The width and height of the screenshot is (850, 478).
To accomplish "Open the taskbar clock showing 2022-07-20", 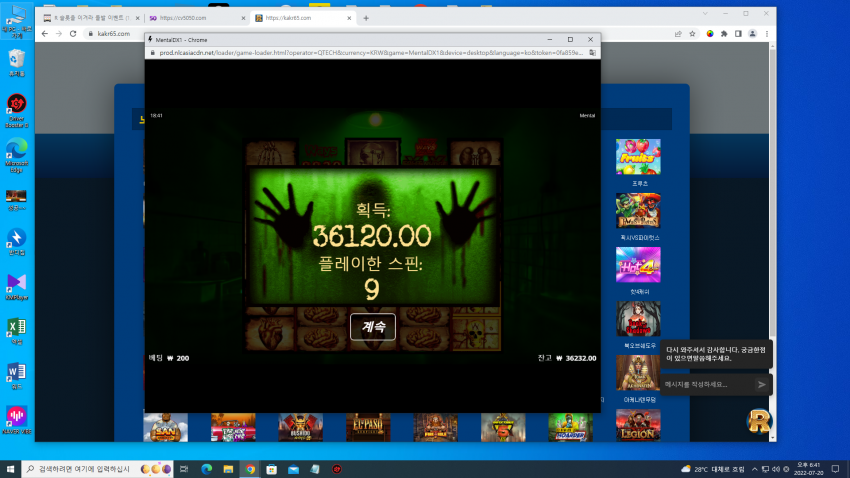I will pos(809,469).
